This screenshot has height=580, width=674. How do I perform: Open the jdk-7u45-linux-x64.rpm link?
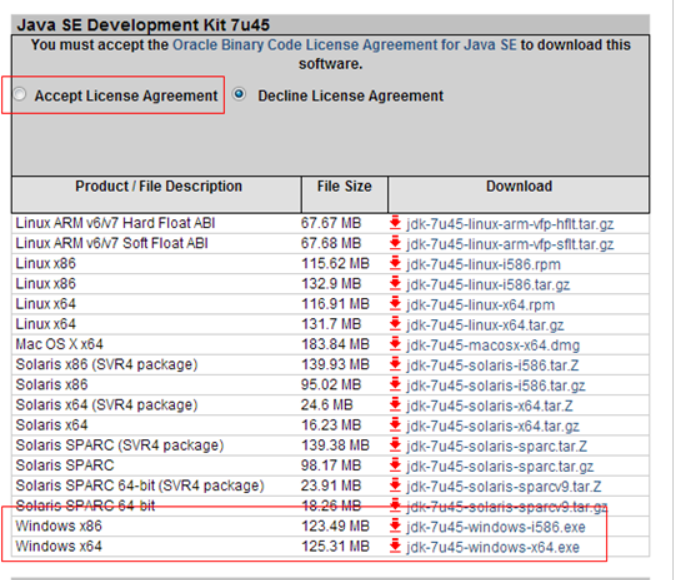pyautogui.click(x=481, y=305)
